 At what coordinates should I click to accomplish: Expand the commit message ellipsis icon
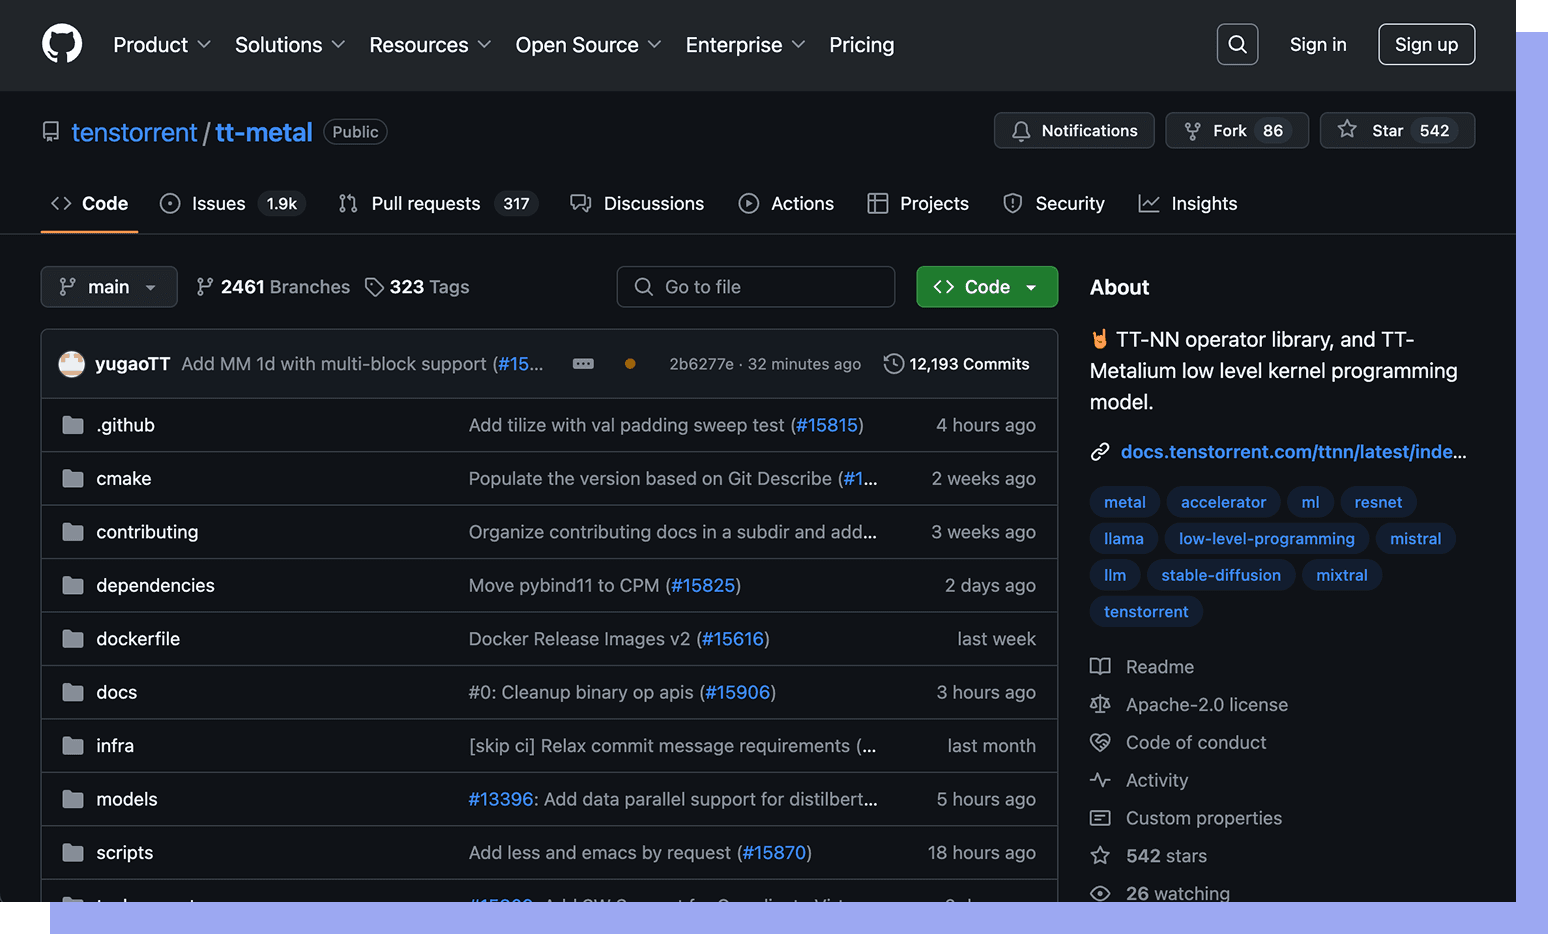pyautogui.click(x=583, y=364)
